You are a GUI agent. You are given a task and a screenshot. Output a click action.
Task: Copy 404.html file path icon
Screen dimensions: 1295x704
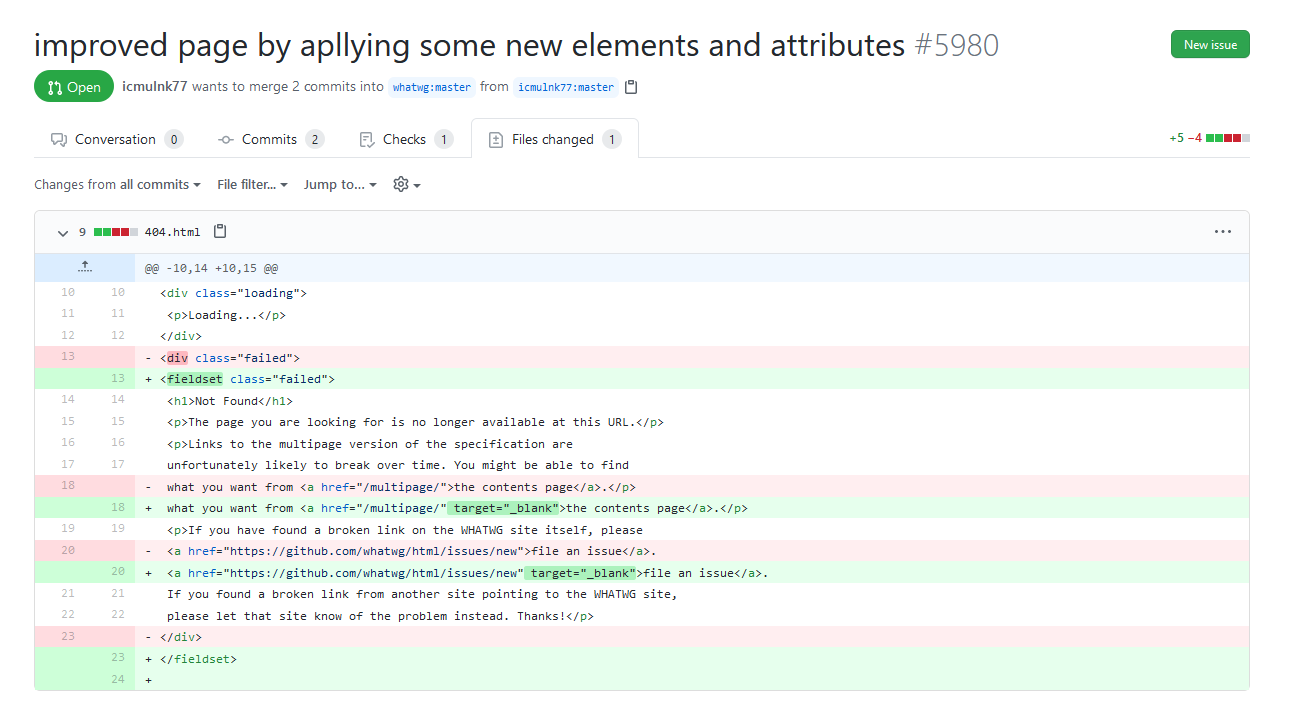pyautogui.click(x=220, y=231)
